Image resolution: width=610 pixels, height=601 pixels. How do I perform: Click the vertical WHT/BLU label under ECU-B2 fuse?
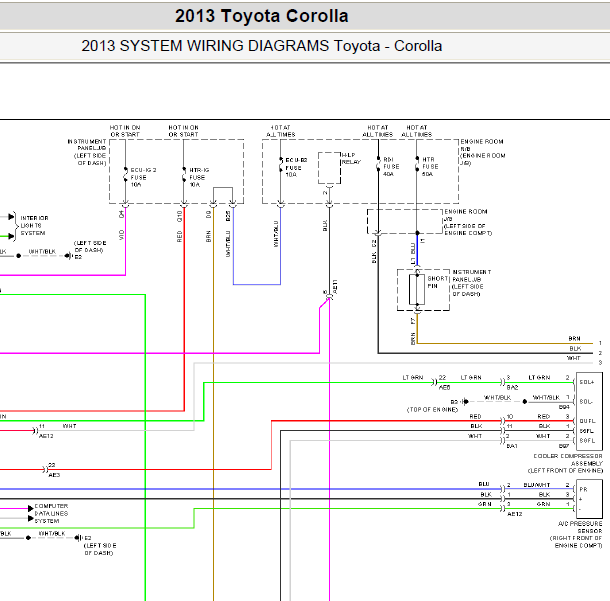(x=276, y=234)
